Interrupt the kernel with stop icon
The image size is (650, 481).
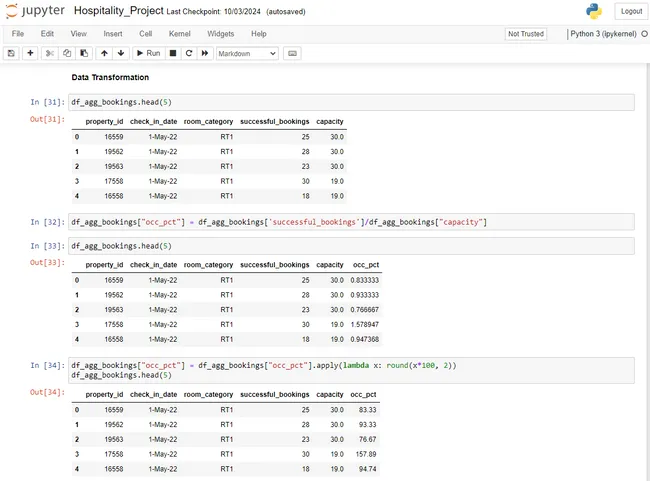[x=173, y=53]
